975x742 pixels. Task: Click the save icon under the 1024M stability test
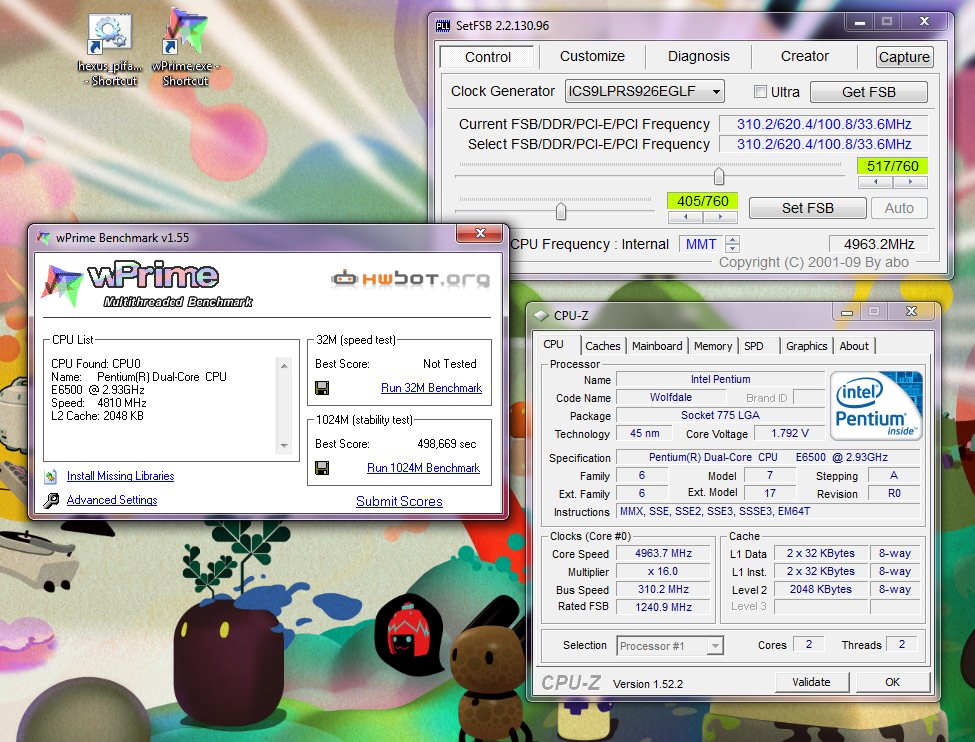pyautogui.click(x=322, y=468)
